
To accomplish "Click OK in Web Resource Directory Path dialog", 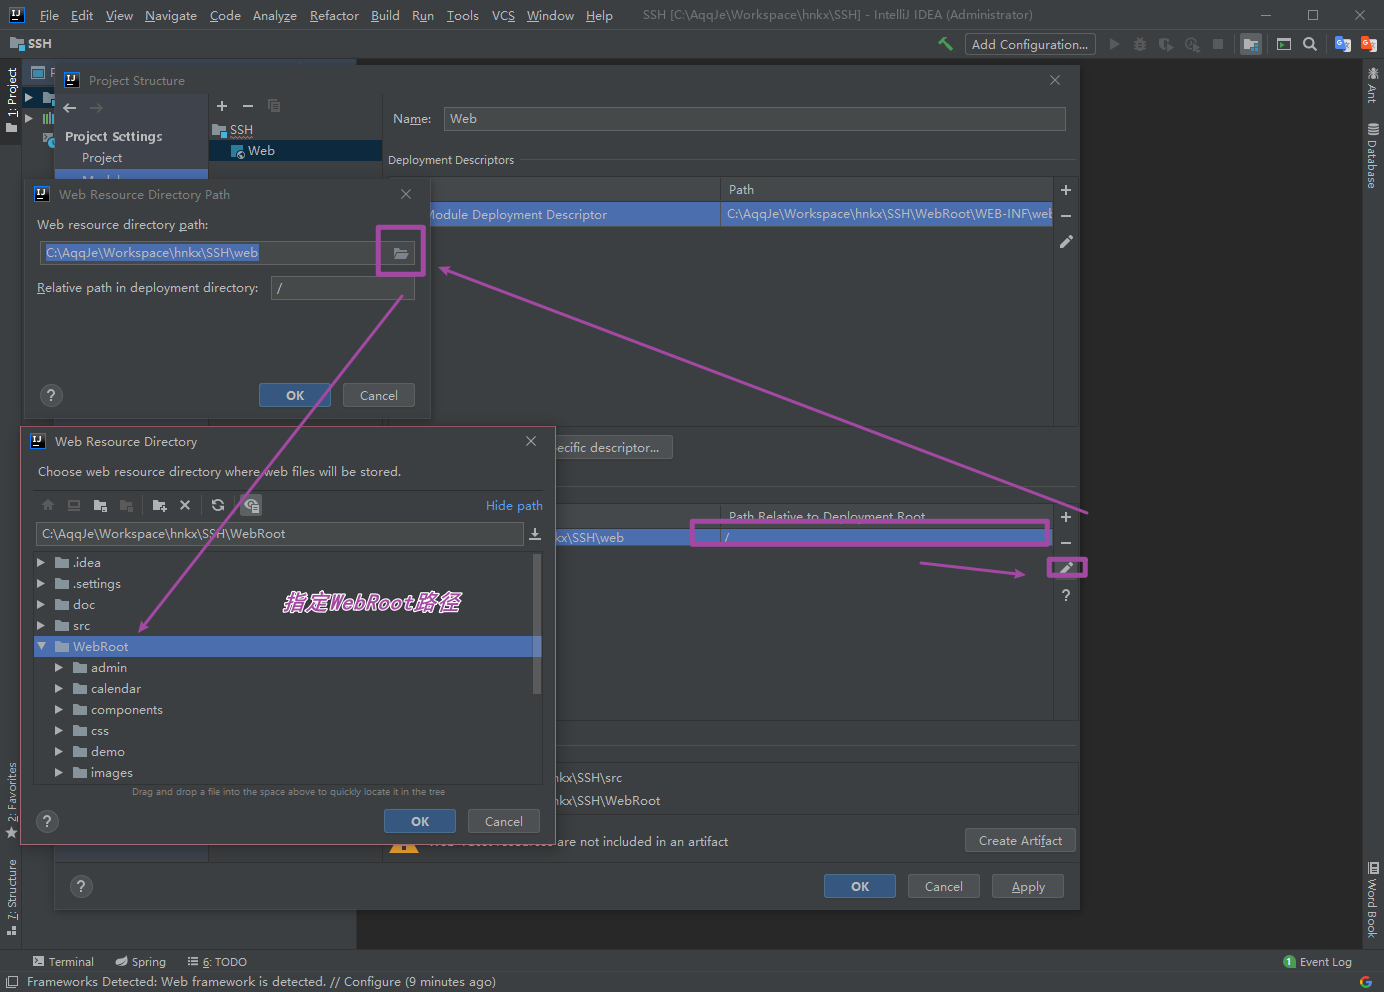I will (x=295, y=395).
